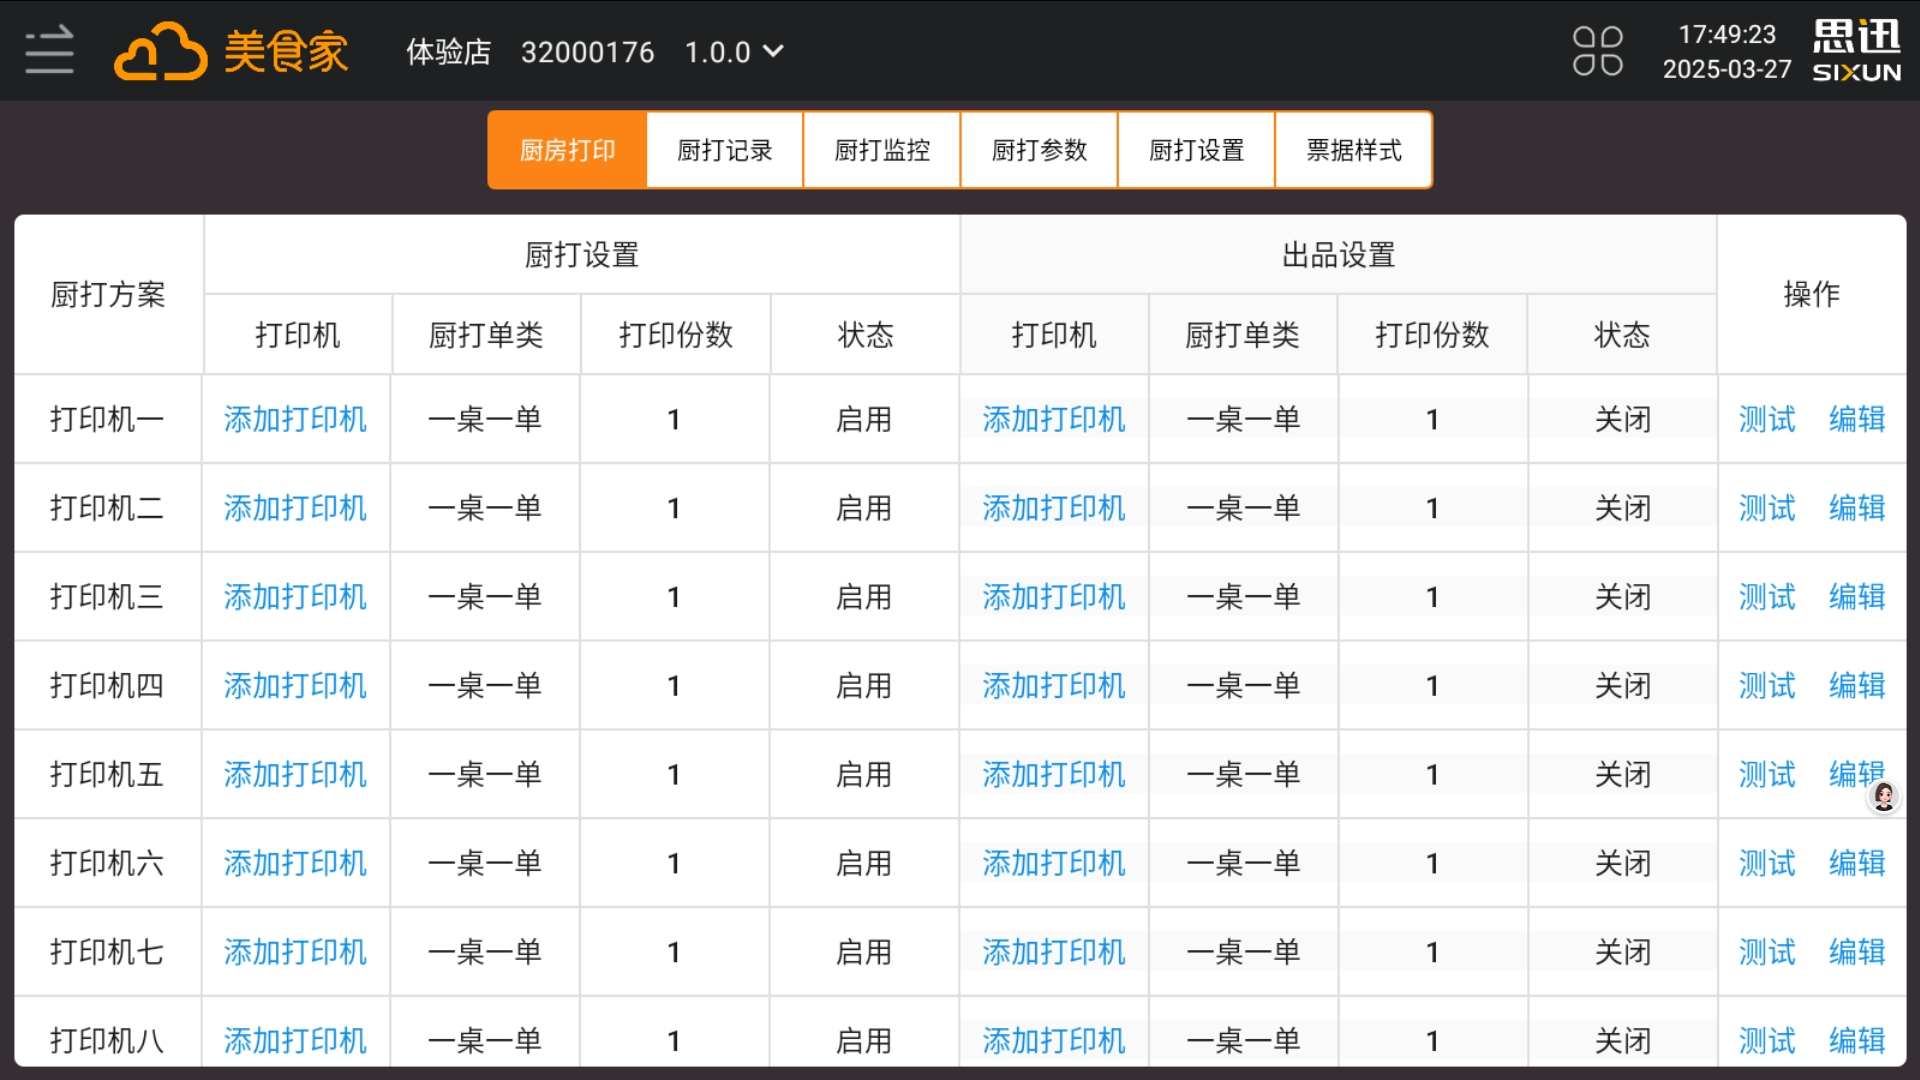The width and height of the screenshot is (1920, 1080).
Task: Expand the version 1.0.0 dropdown
Action: pyautogui.click(x=735, y=52)
